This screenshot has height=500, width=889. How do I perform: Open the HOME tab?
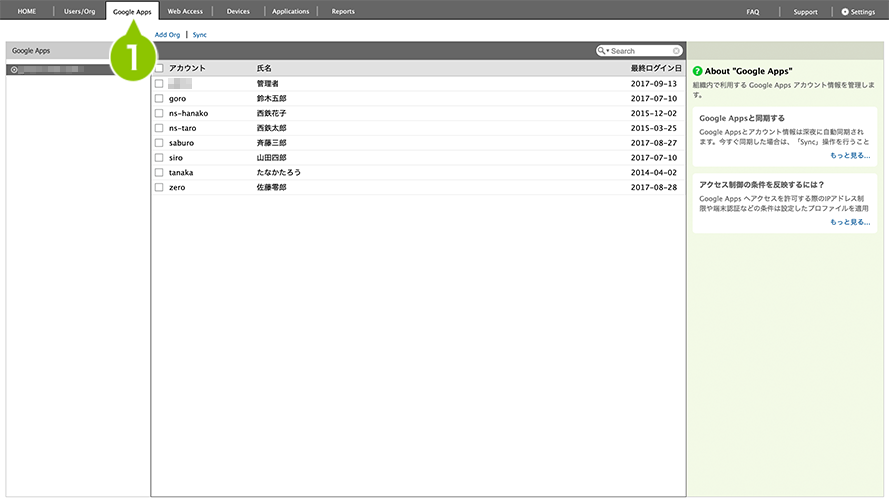point(27,11)
